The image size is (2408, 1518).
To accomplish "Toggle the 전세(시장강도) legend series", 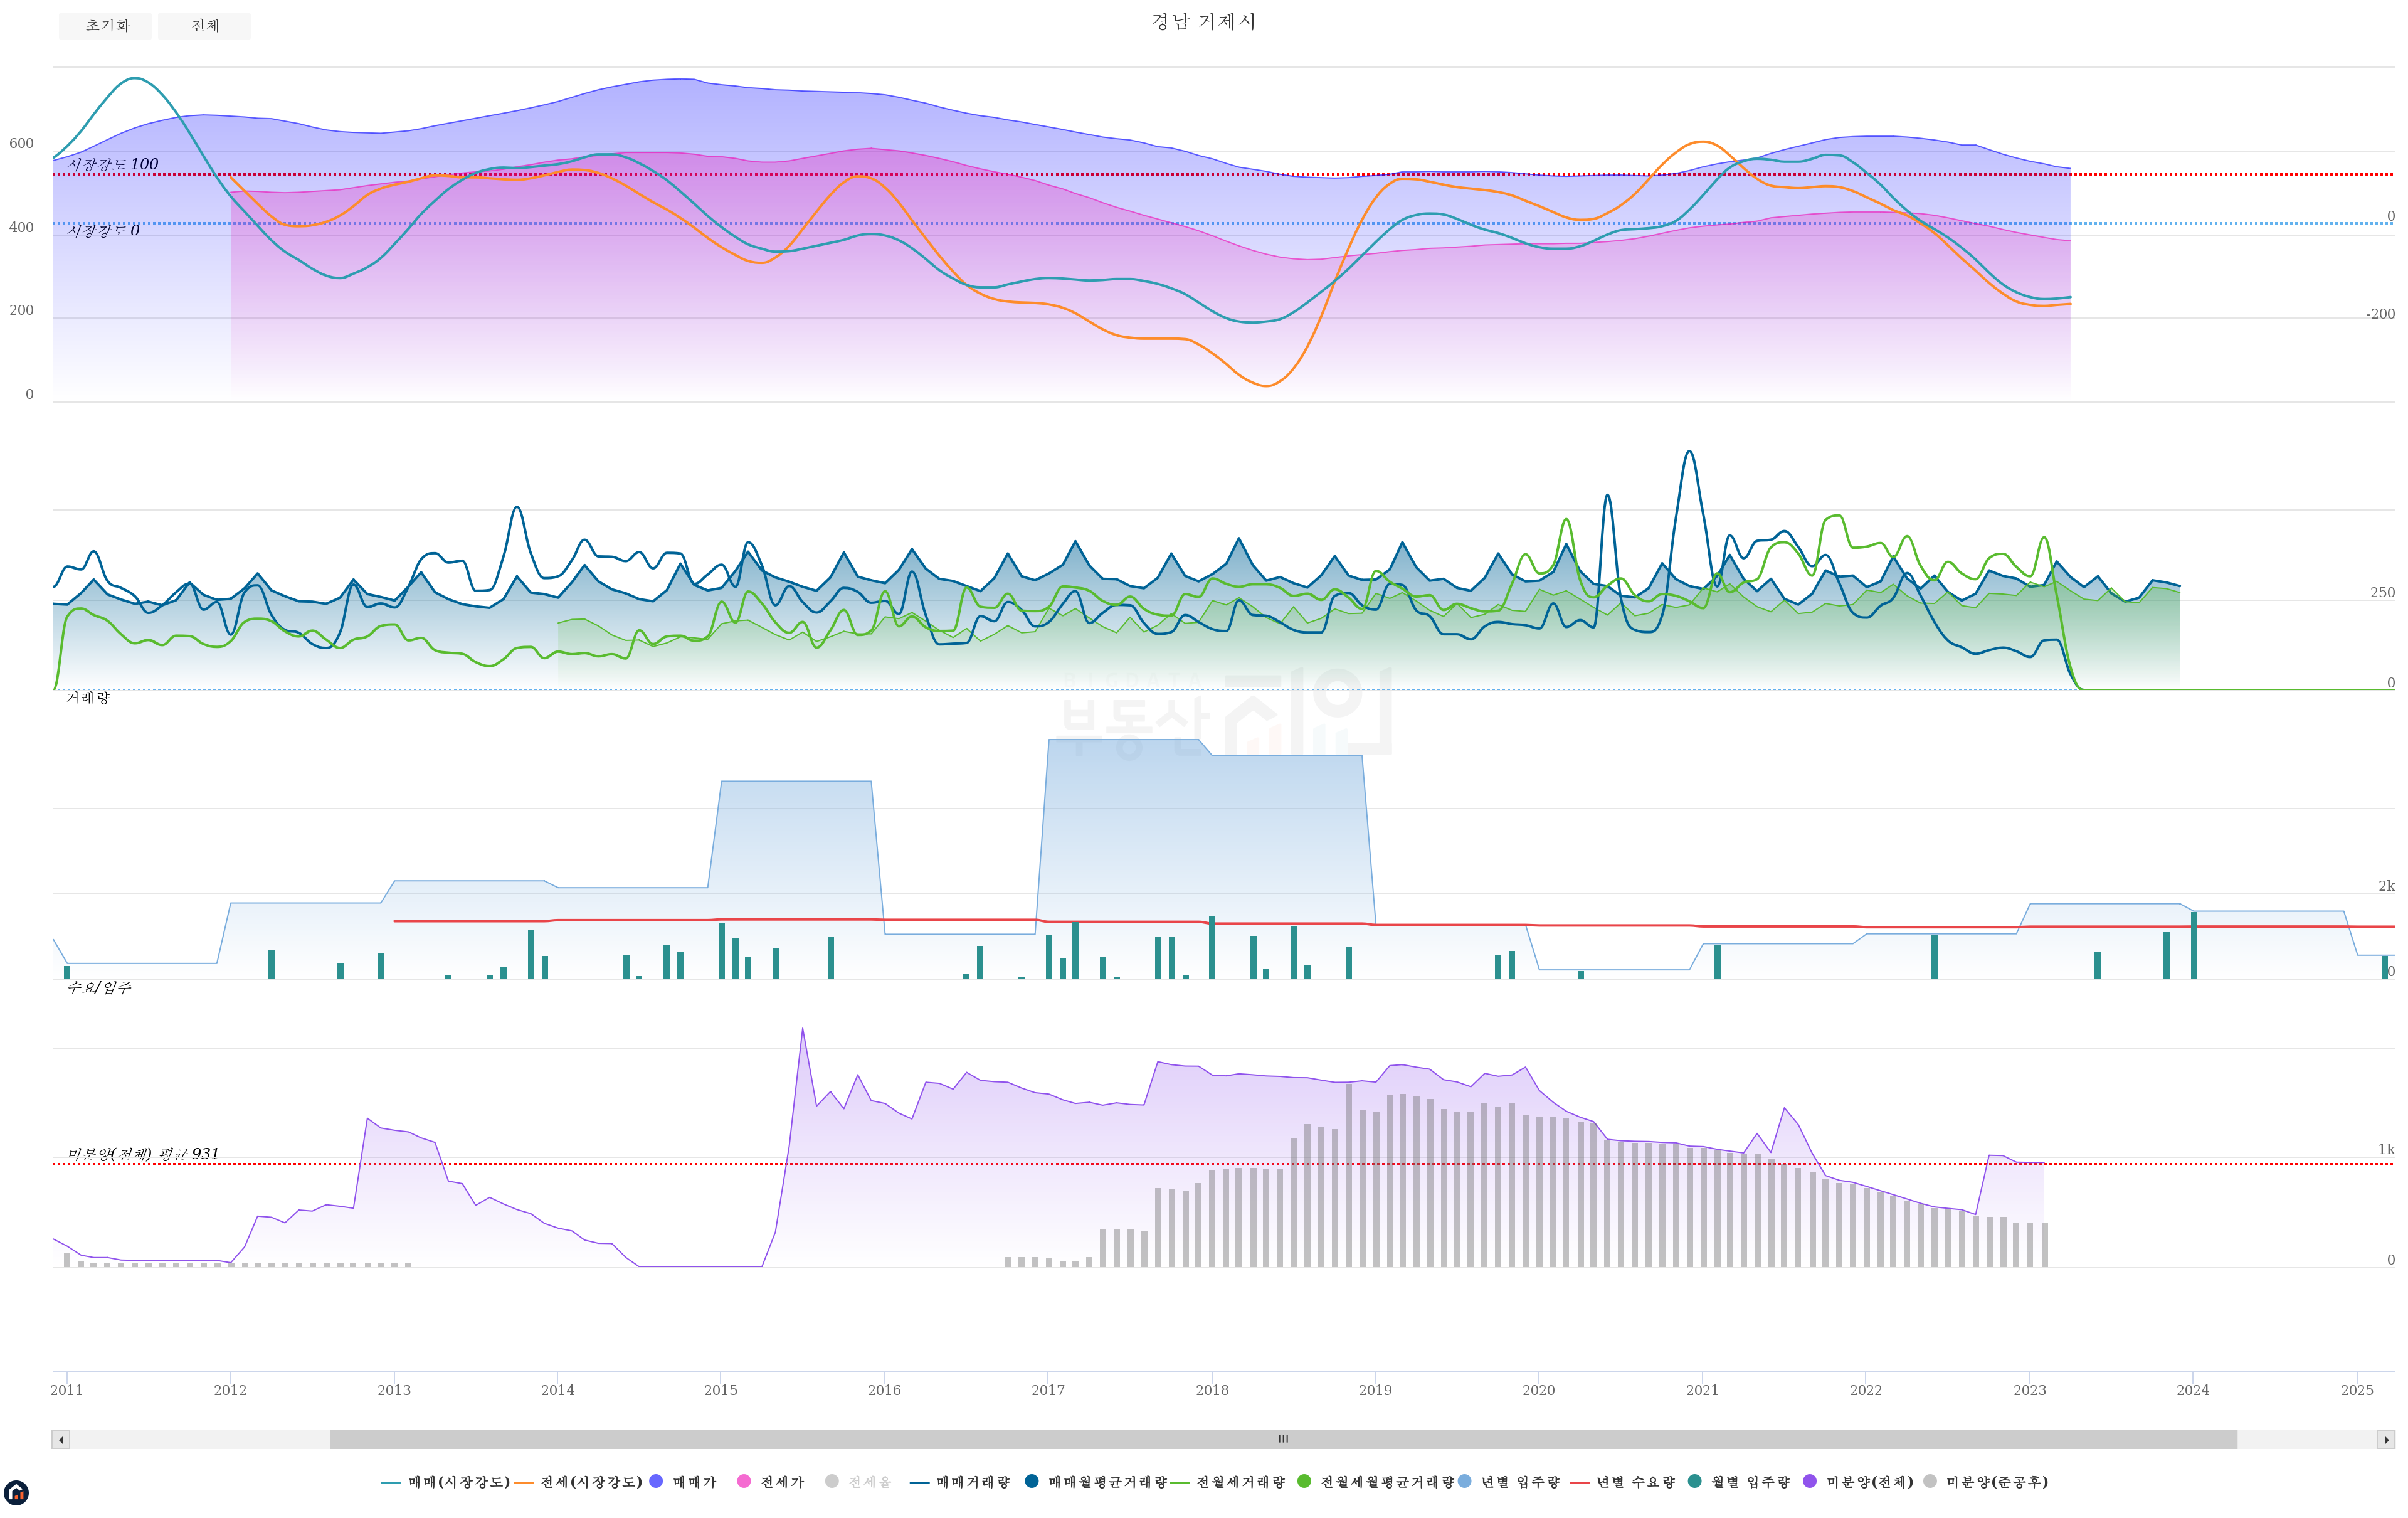I will click(578, 1482).
